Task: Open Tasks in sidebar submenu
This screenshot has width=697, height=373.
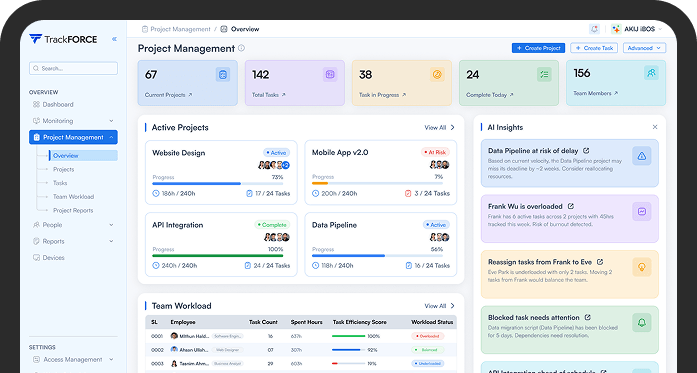Action: pos(60,183)
